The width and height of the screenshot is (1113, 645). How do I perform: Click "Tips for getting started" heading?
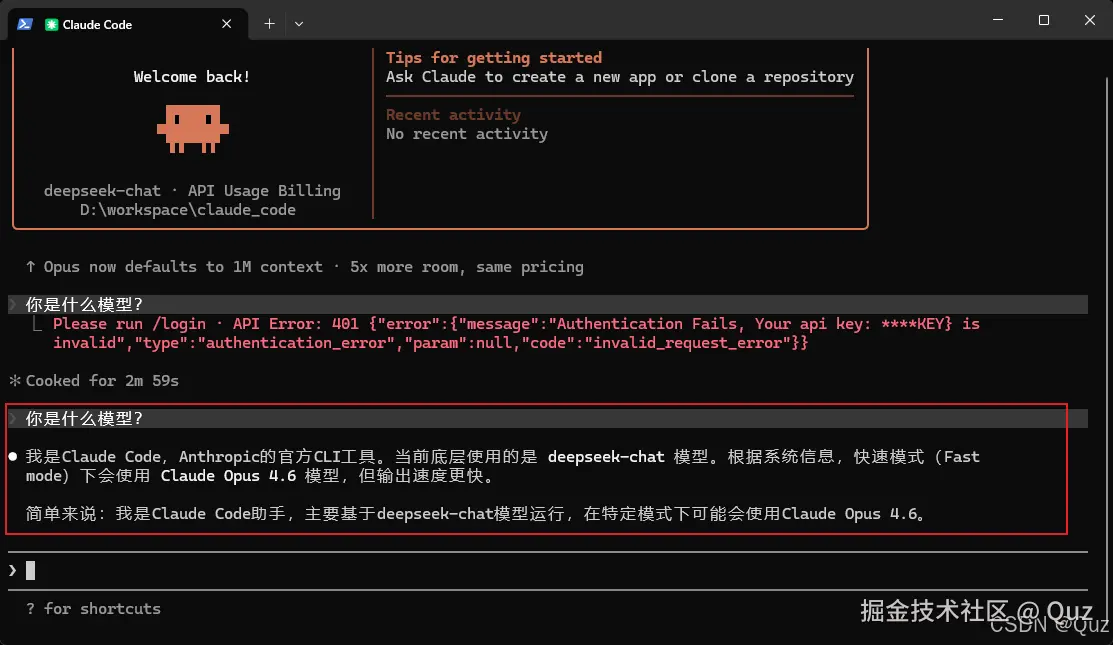coord(493,57)
